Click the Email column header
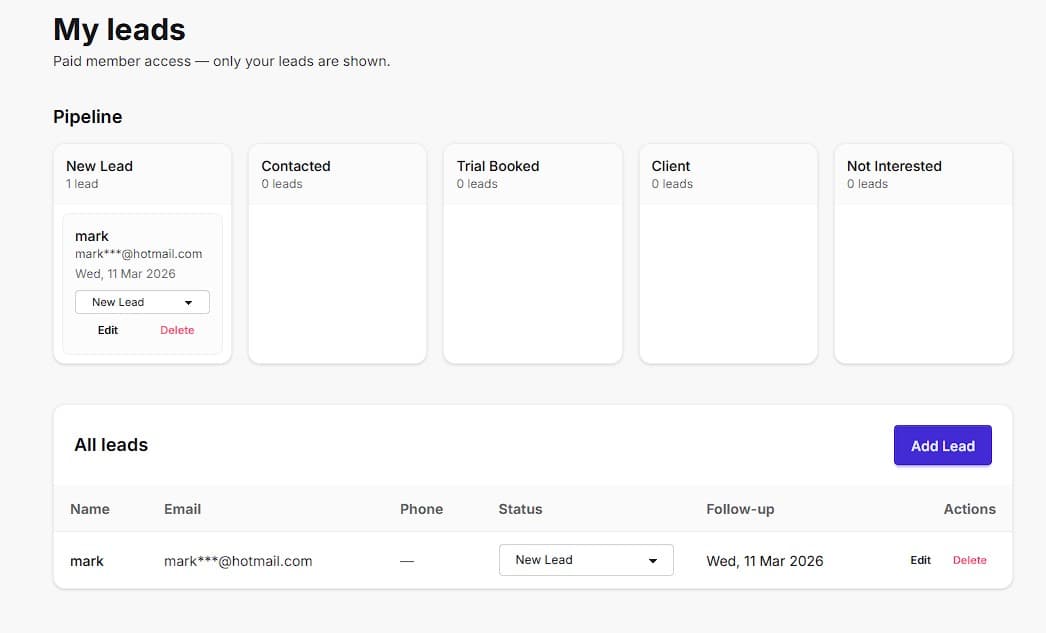This screenshot has height=633, width=1046. (181, 509)
